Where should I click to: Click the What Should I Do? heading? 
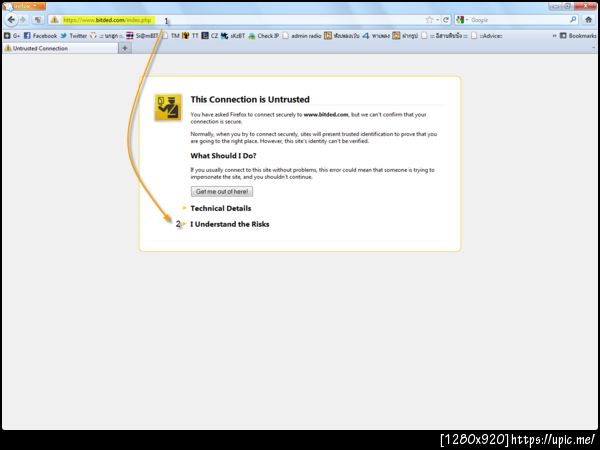tap(223, 156)
